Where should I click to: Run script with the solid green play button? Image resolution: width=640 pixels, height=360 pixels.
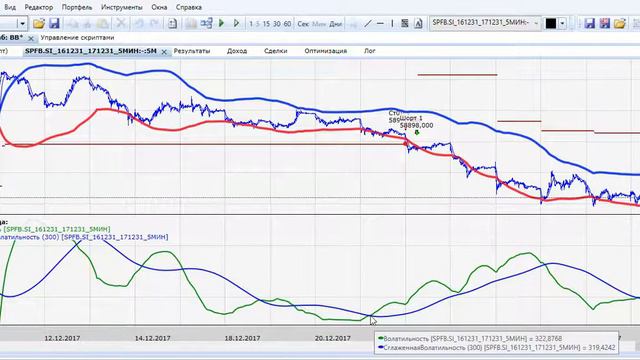pyautogui.click(x=222, y=23)
